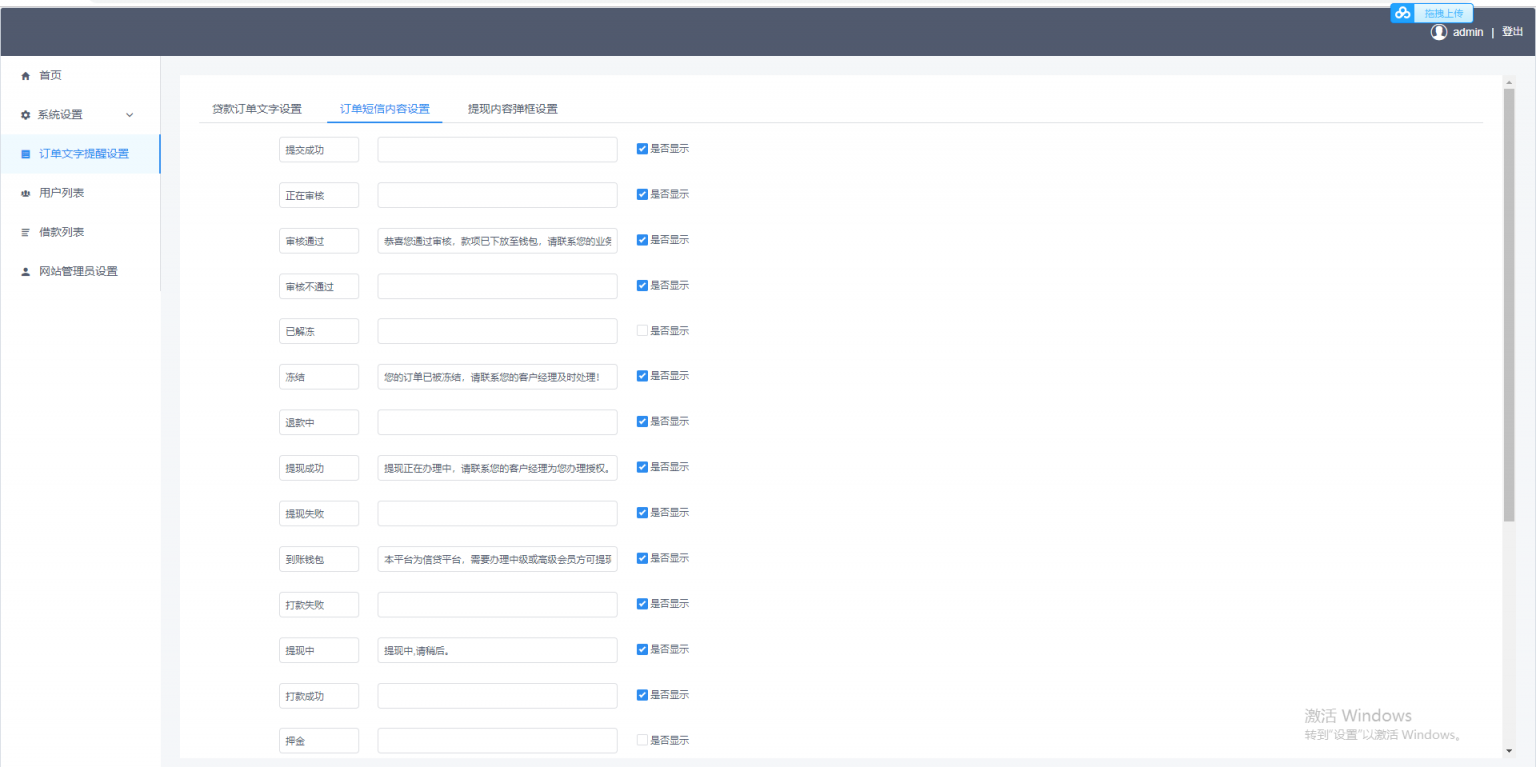Click the 网站管理员设置 person icon
Screen dimensions: 1536x767
click(x=26, y=272)
